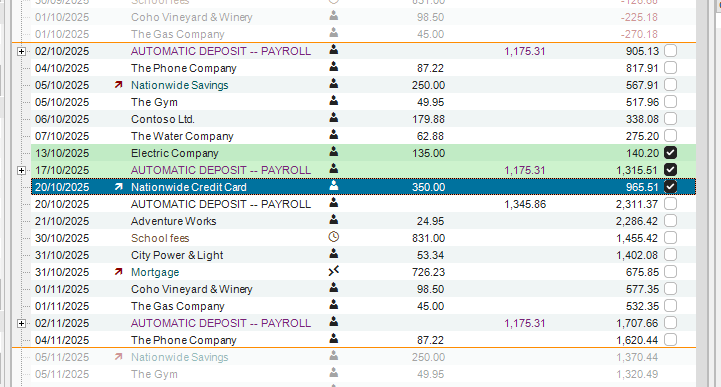Toggle the checkbox on The Gym 517.96 row
The width and height of the screenshot is (721, 387).
[670, 102]
